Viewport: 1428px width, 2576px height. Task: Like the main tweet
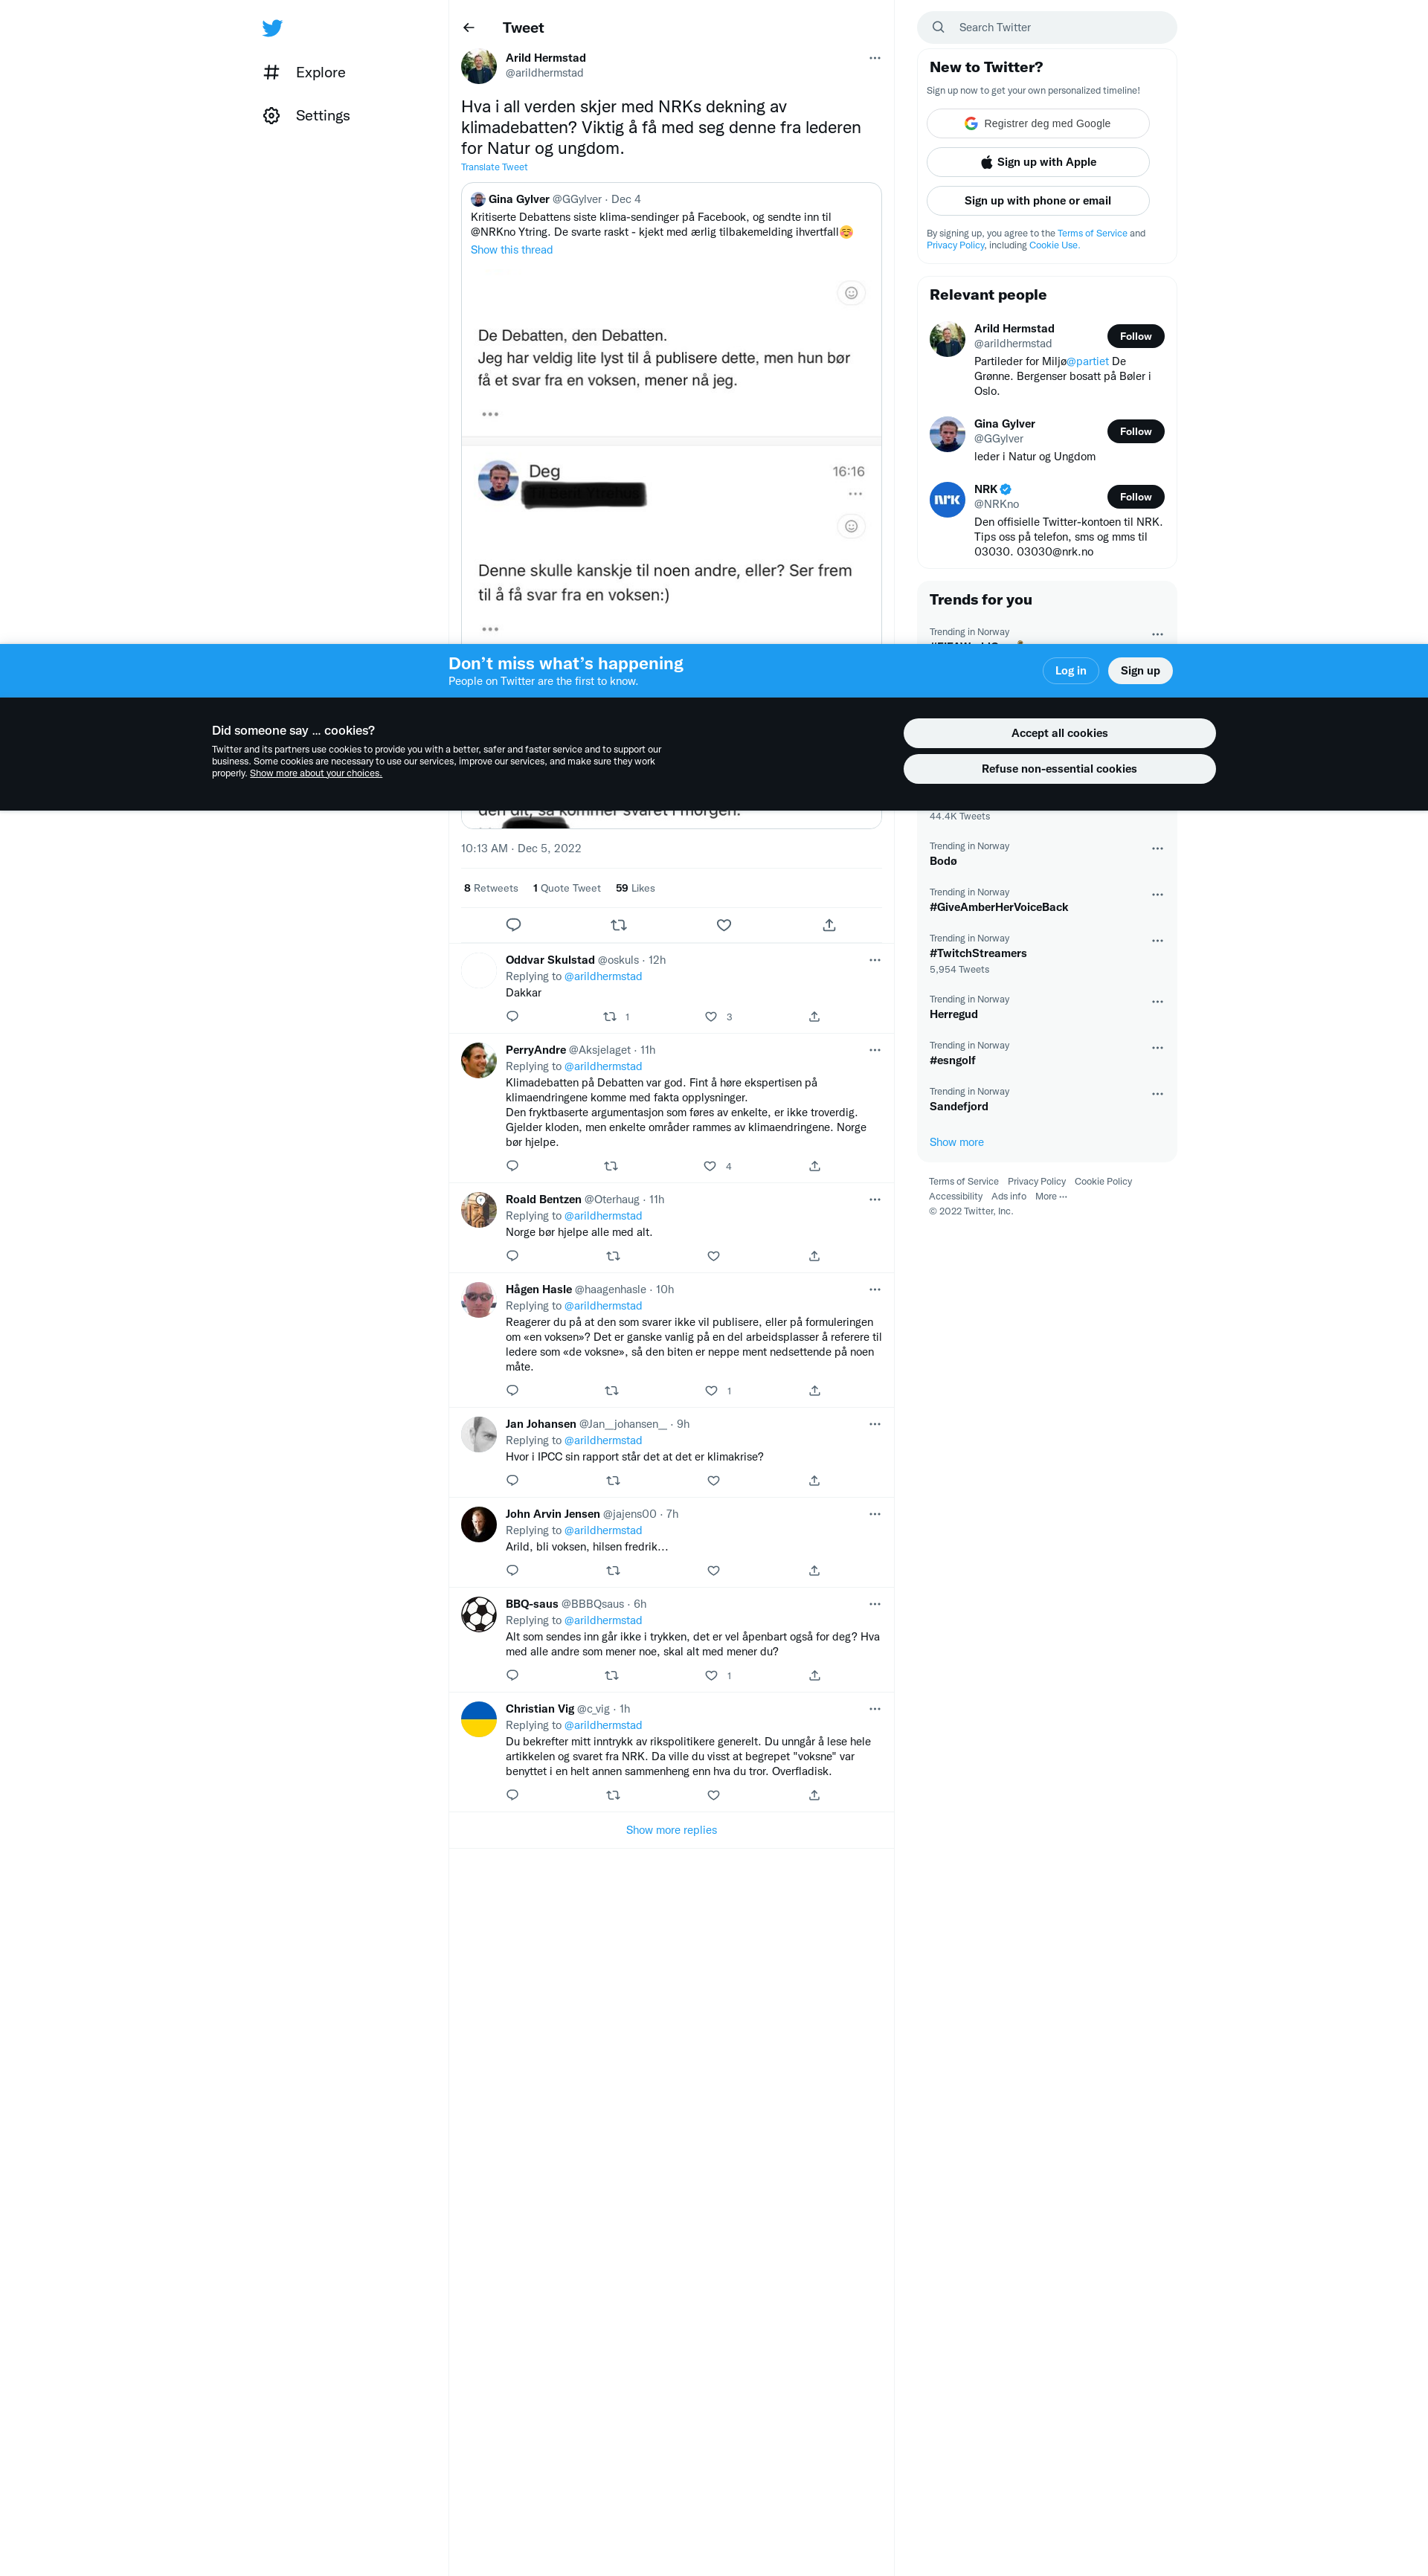click(724, 925)
